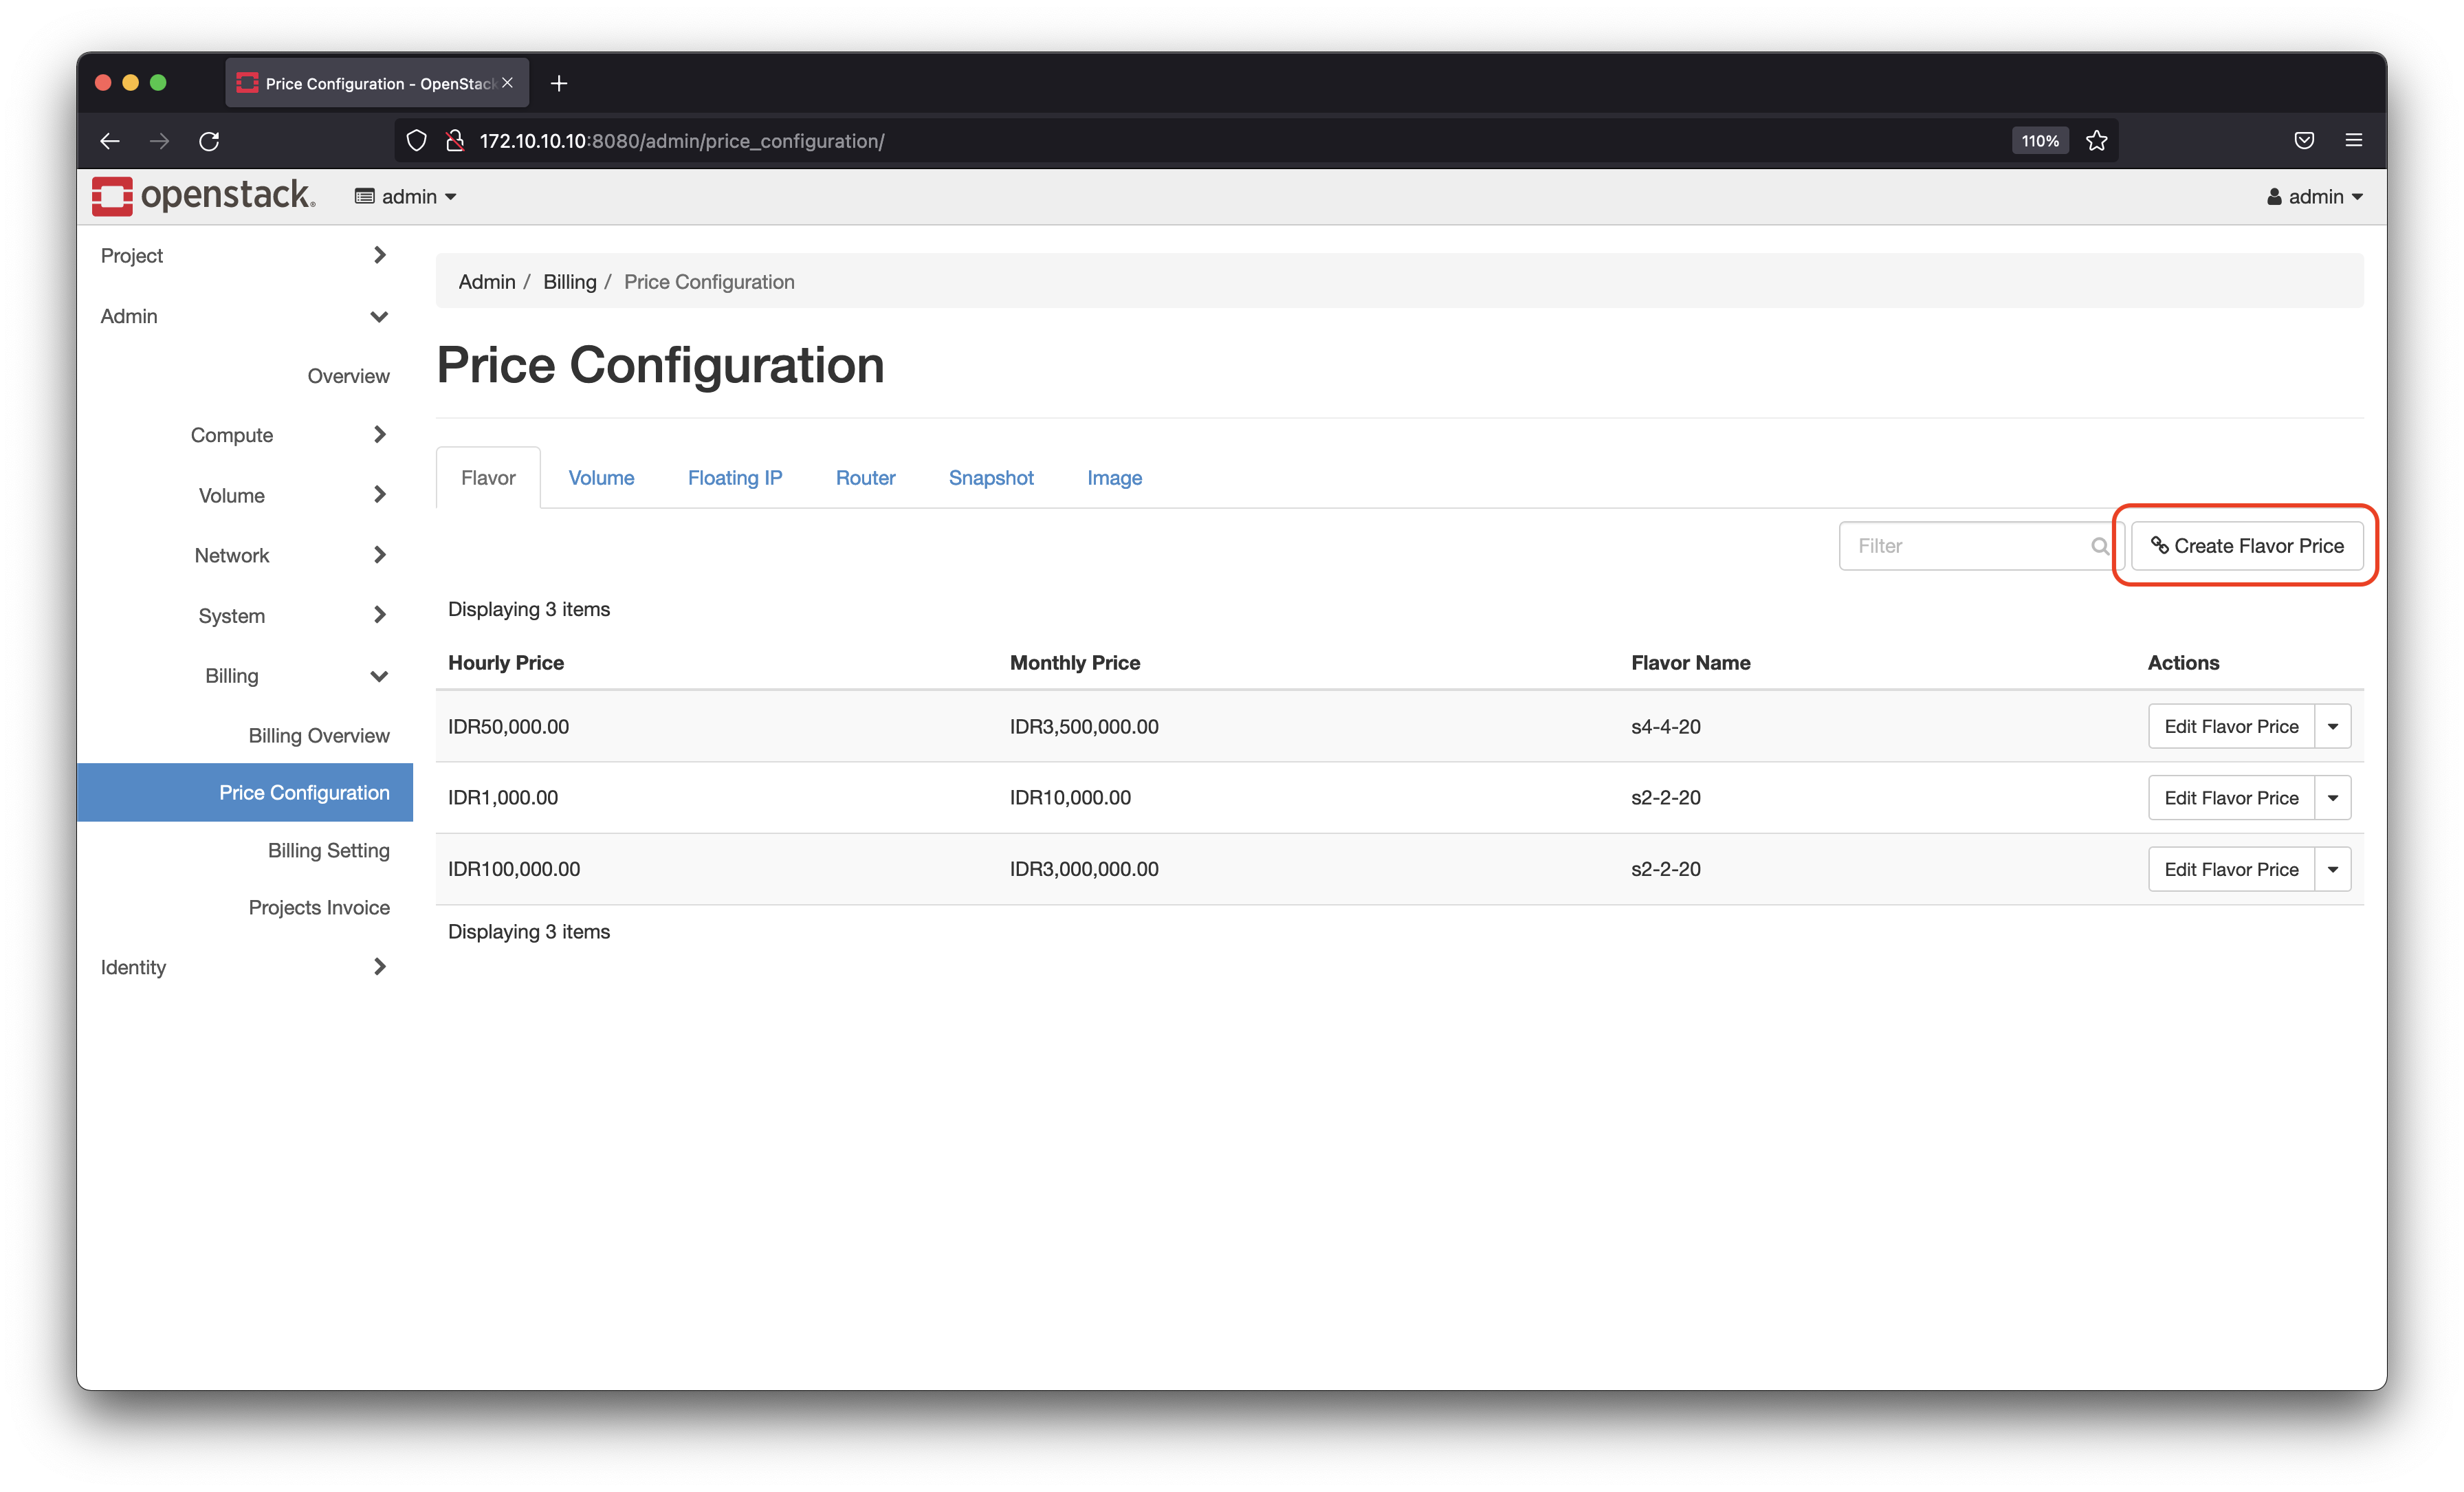
Task: Switch to the Volume tab
Action: tap(602, 475)
